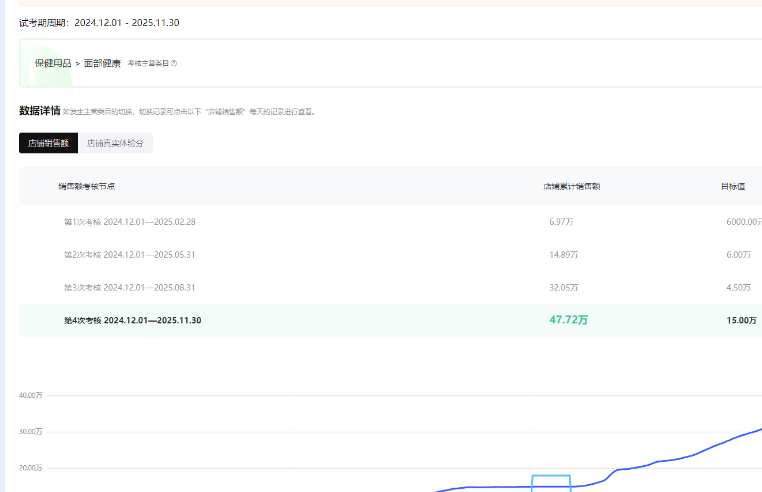Click the green 47.72万 sales value
The width and height of the screenshot is (762, 492).
click(x=568, y=320)
